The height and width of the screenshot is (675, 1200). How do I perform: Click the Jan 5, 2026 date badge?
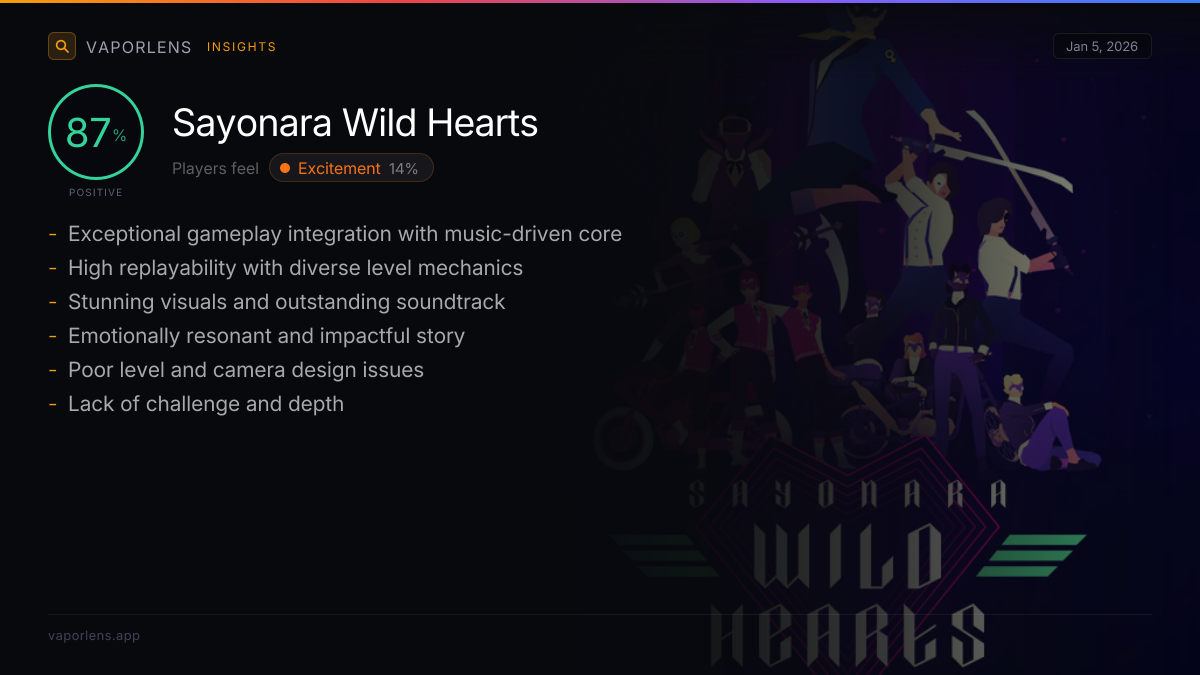click(1102, 46)
